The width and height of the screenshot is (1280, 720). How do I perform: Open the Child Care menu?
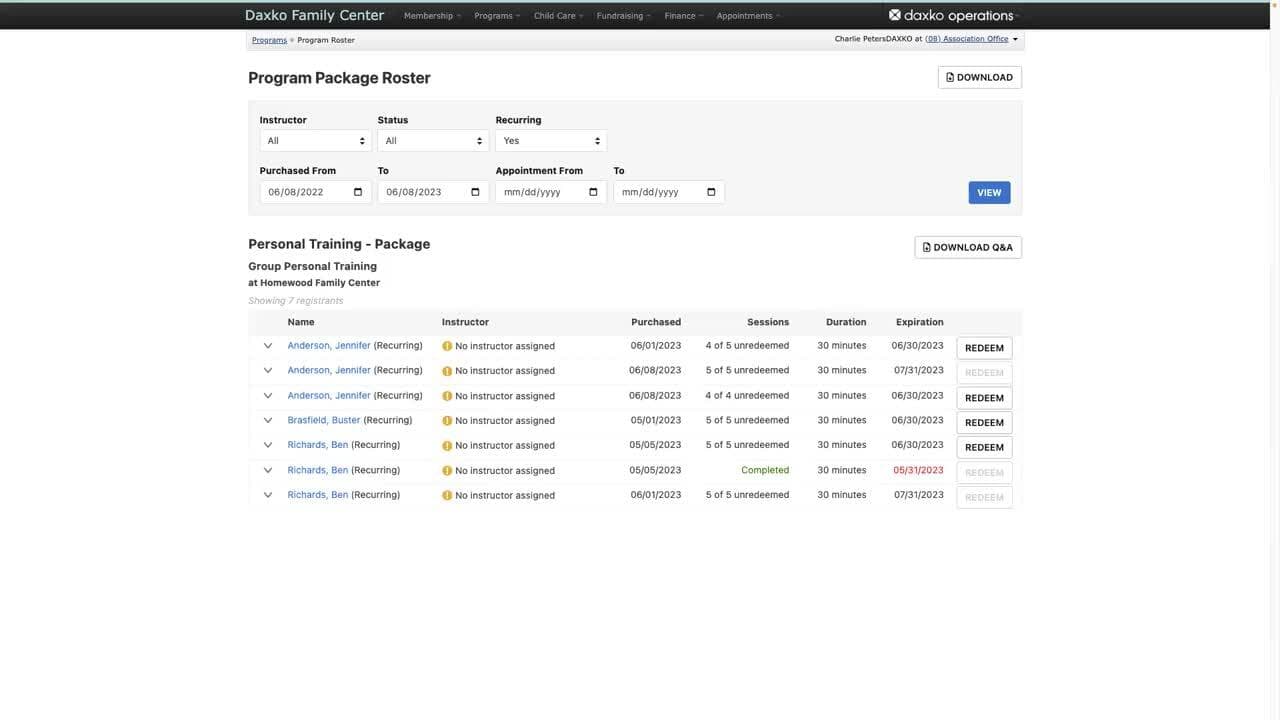(x=558, y=16)
